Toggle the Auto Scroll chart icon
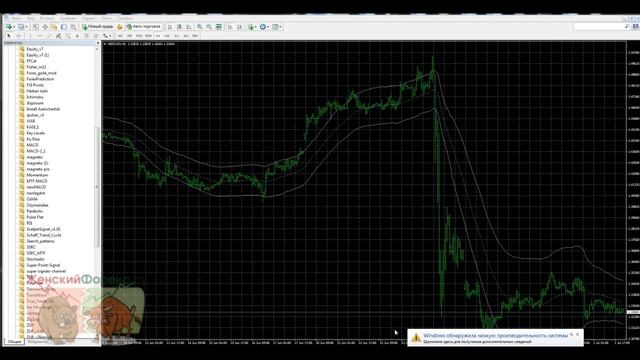 230,27
